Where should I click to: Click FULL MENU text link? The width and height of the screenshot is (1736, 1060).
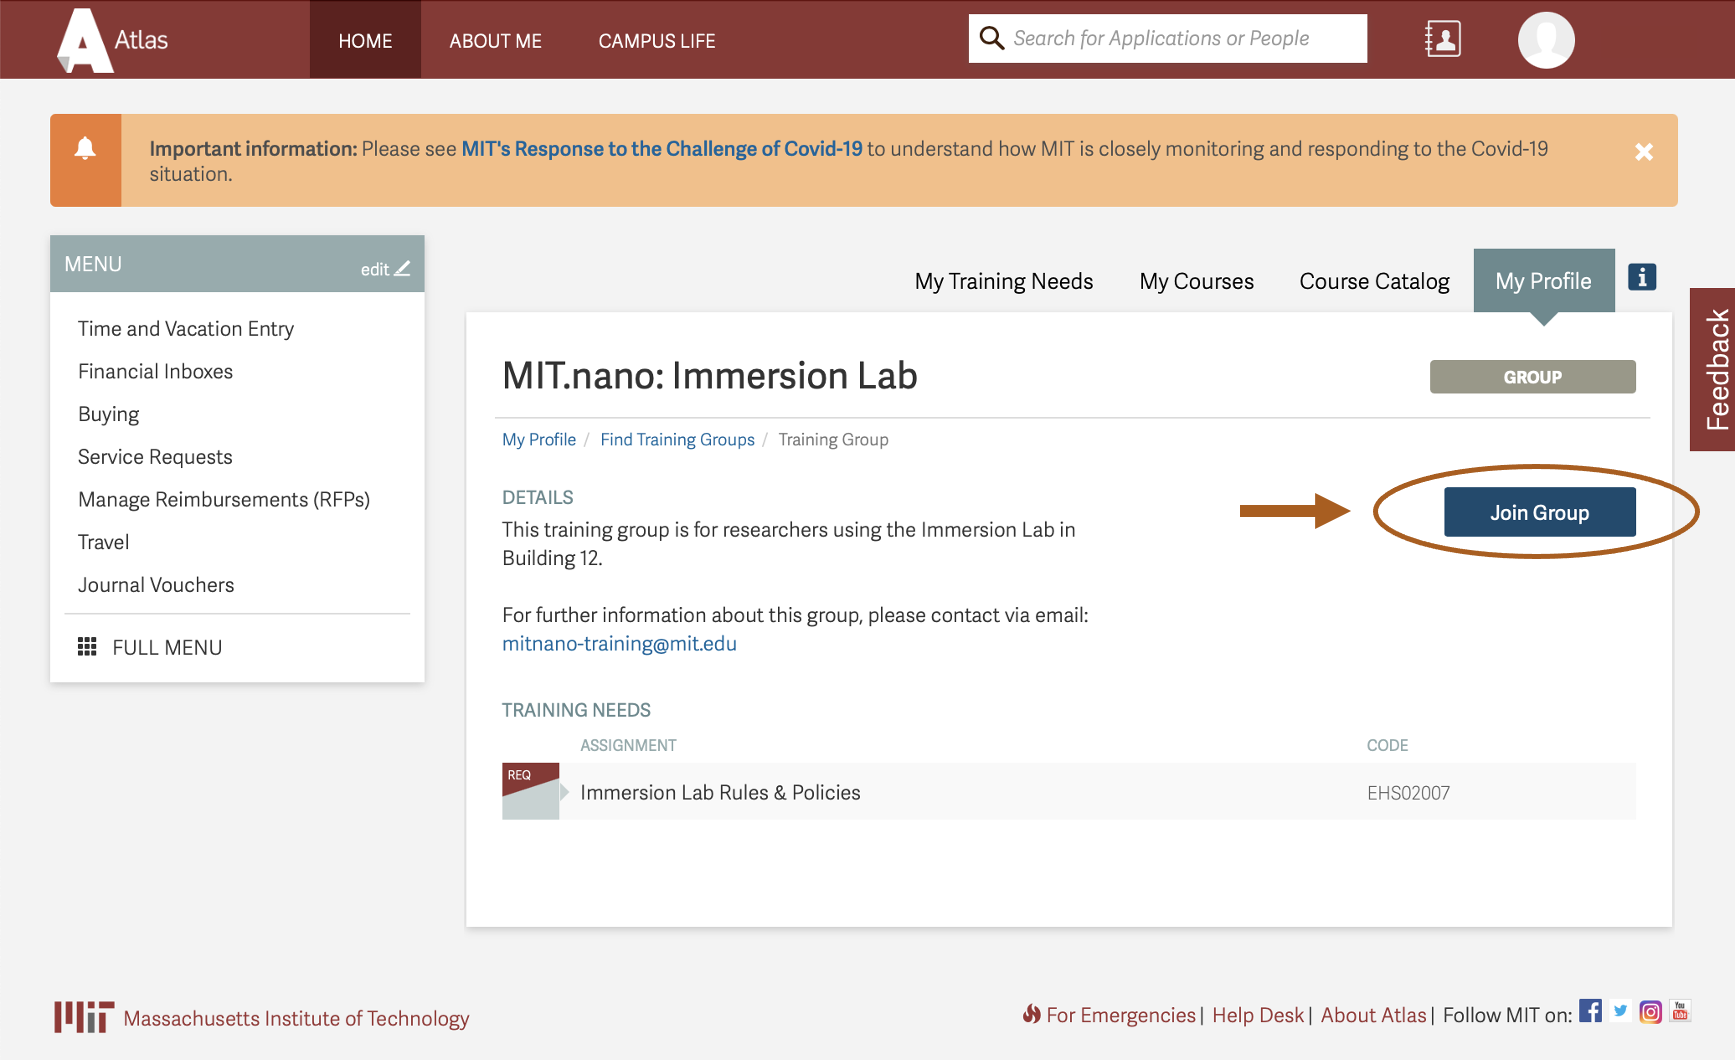click(x=167, y=647)
